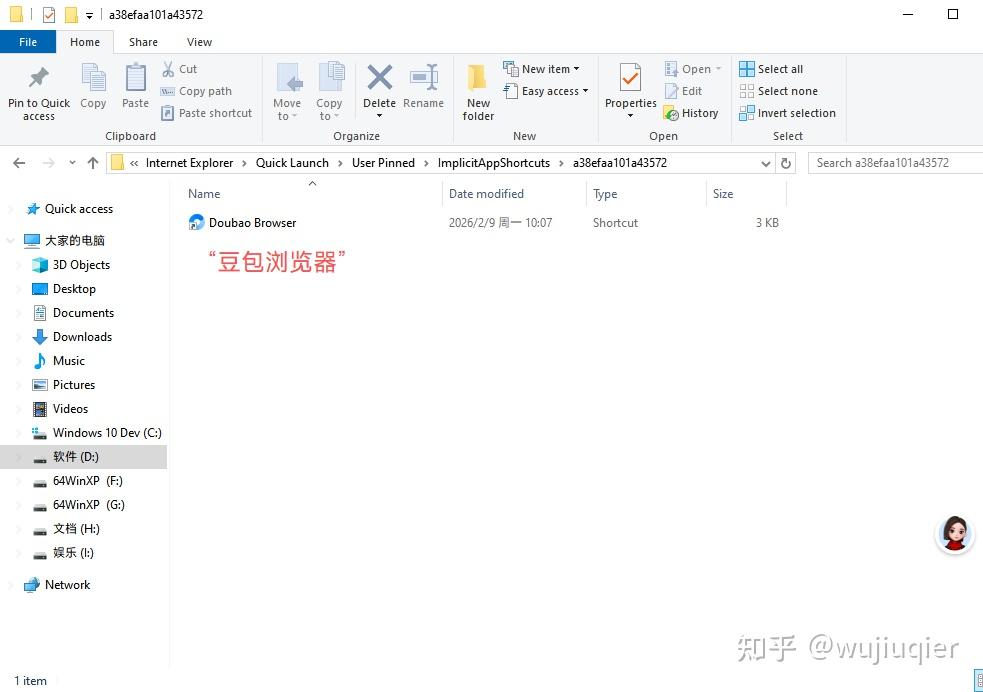The image size is (983, 692).
Task: Open 64WinXP (G:) drive
Action: 88,505
